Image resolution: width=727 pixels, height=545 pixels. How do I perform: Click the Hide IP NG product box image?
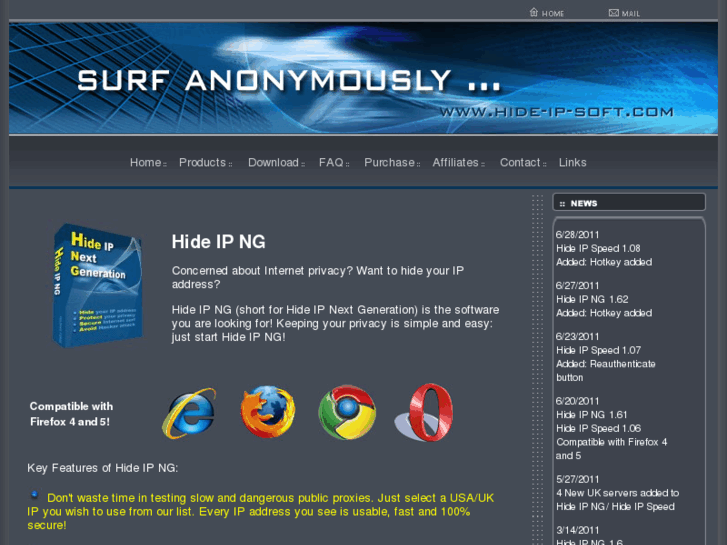pos(97,285)
